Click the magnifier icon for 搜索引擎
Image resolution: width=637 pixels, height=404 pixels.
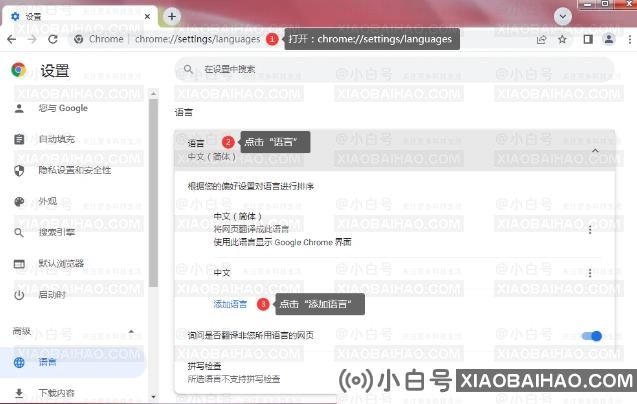pos(19,233)
